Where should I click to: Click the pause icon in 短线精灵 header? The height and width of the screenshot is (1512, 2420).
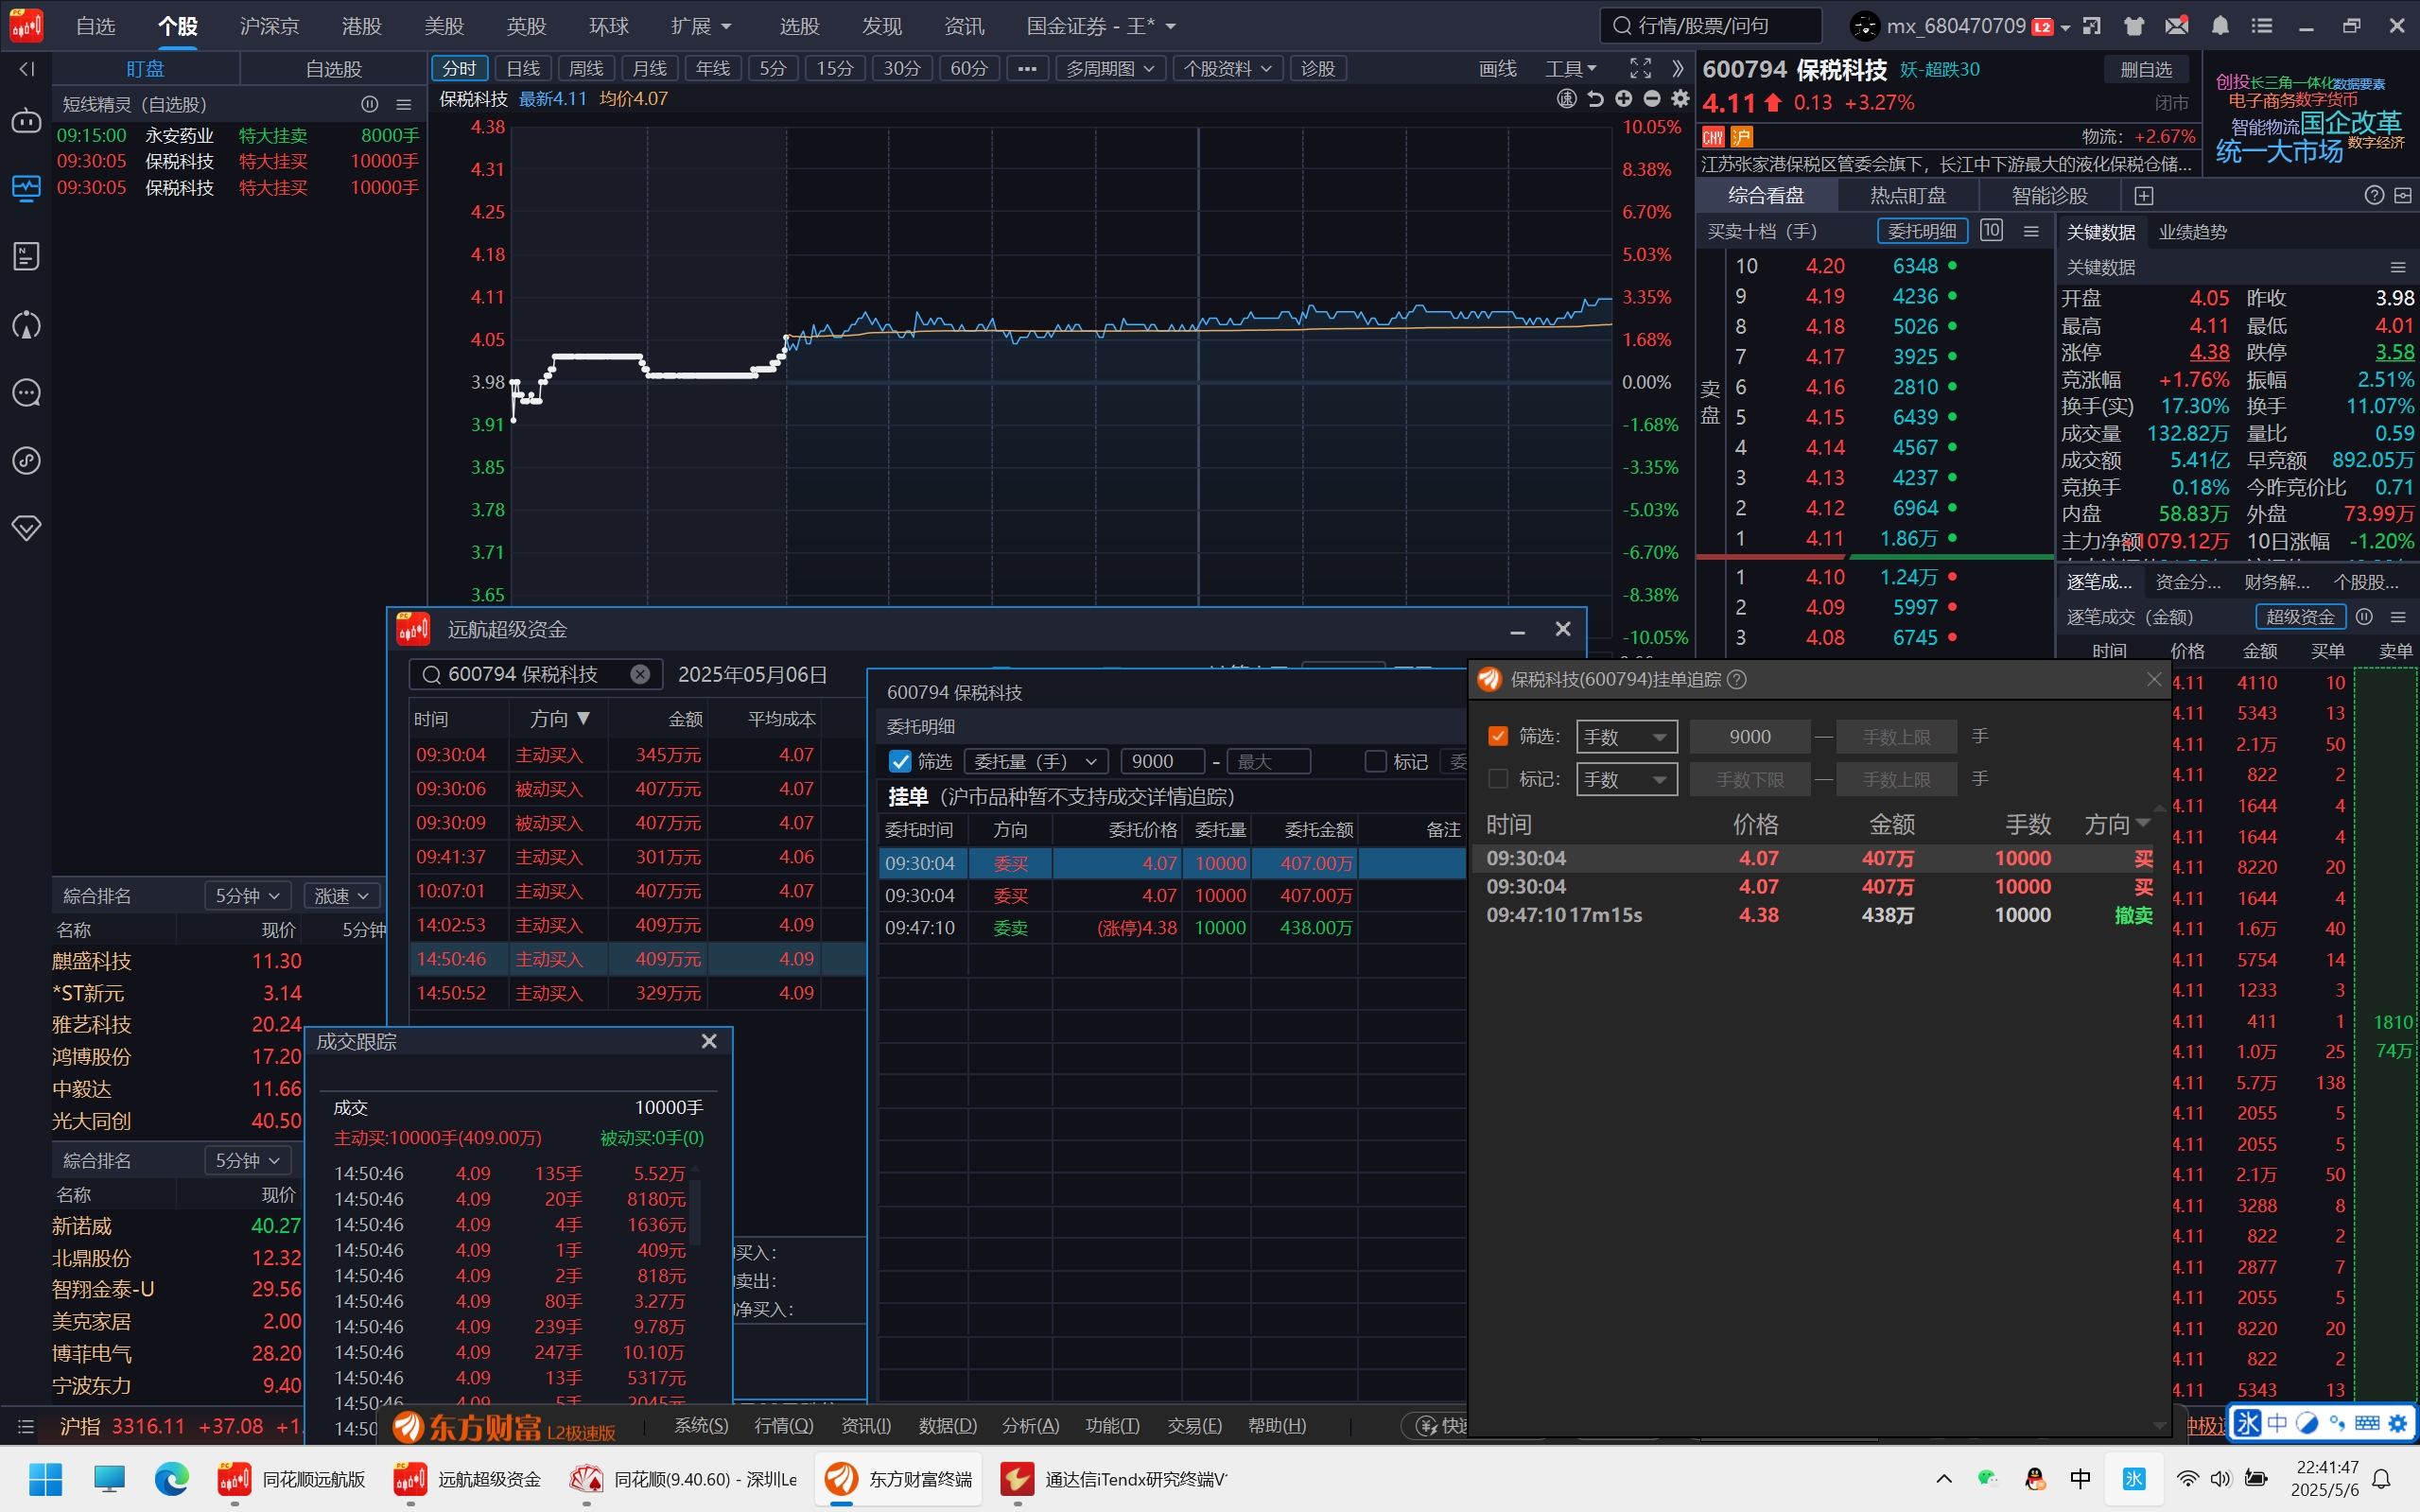click(x=370, y=104)
